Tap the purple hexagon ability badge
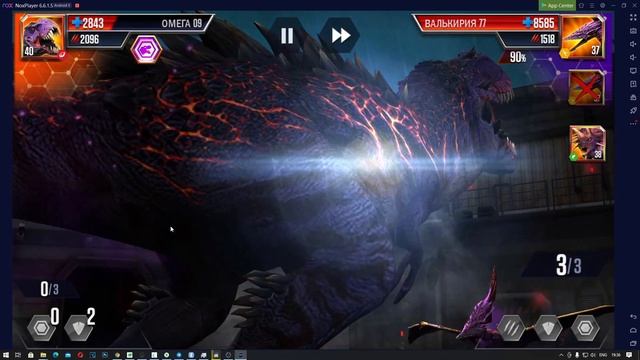Screen dimensions: 640x360 [x=147, y=50]
